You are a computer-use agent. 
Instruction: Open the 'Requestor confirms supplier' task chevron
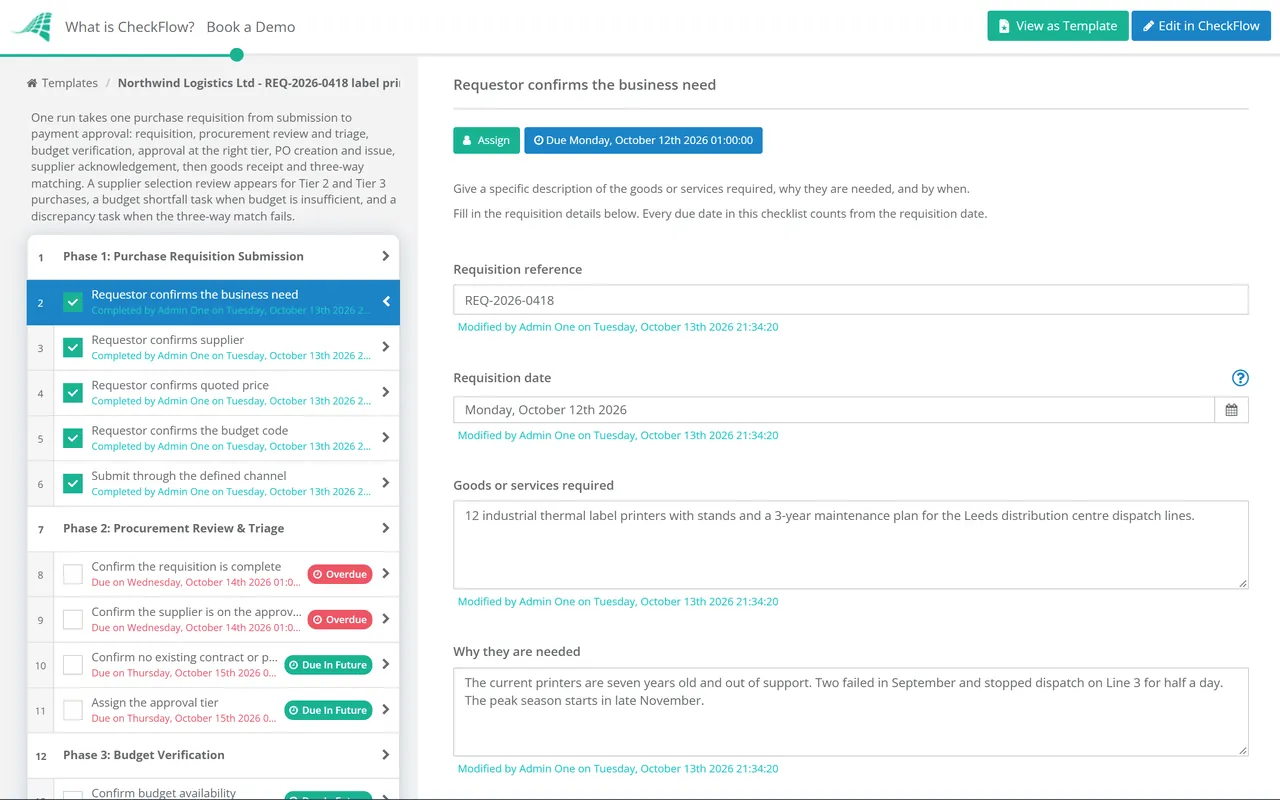tap(386, 347)
